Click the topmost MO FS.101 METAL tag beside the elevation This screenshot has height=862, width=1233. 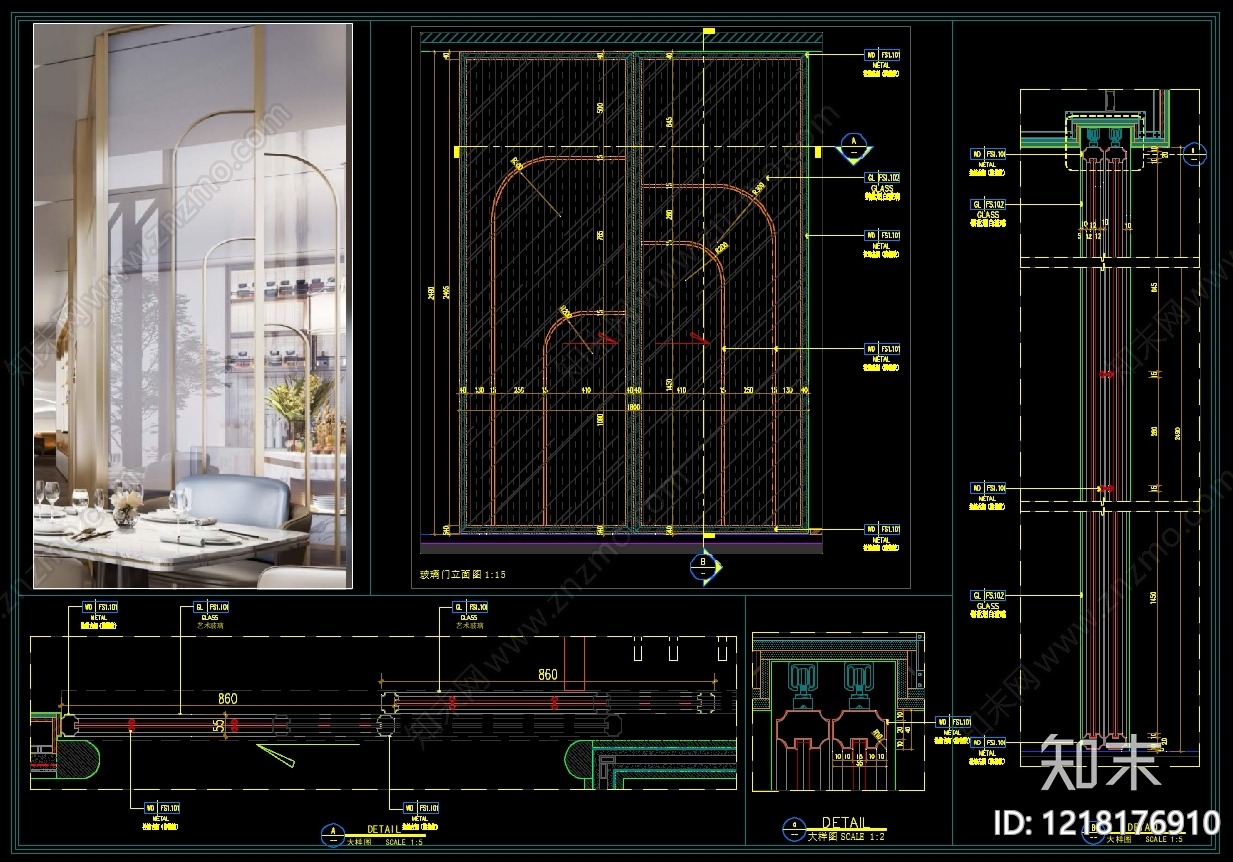point(882,64)
